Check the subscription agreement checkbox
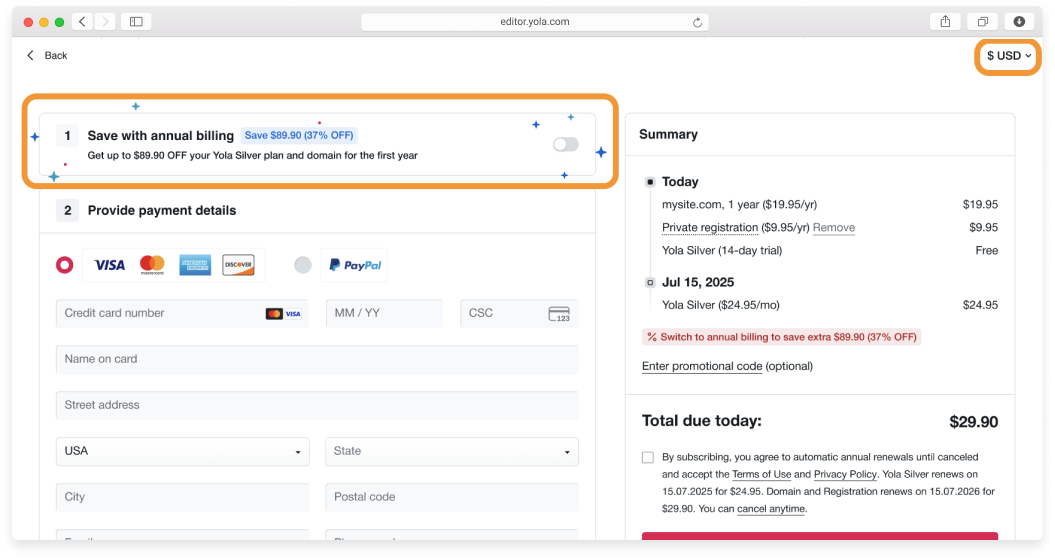 (648, 457)
